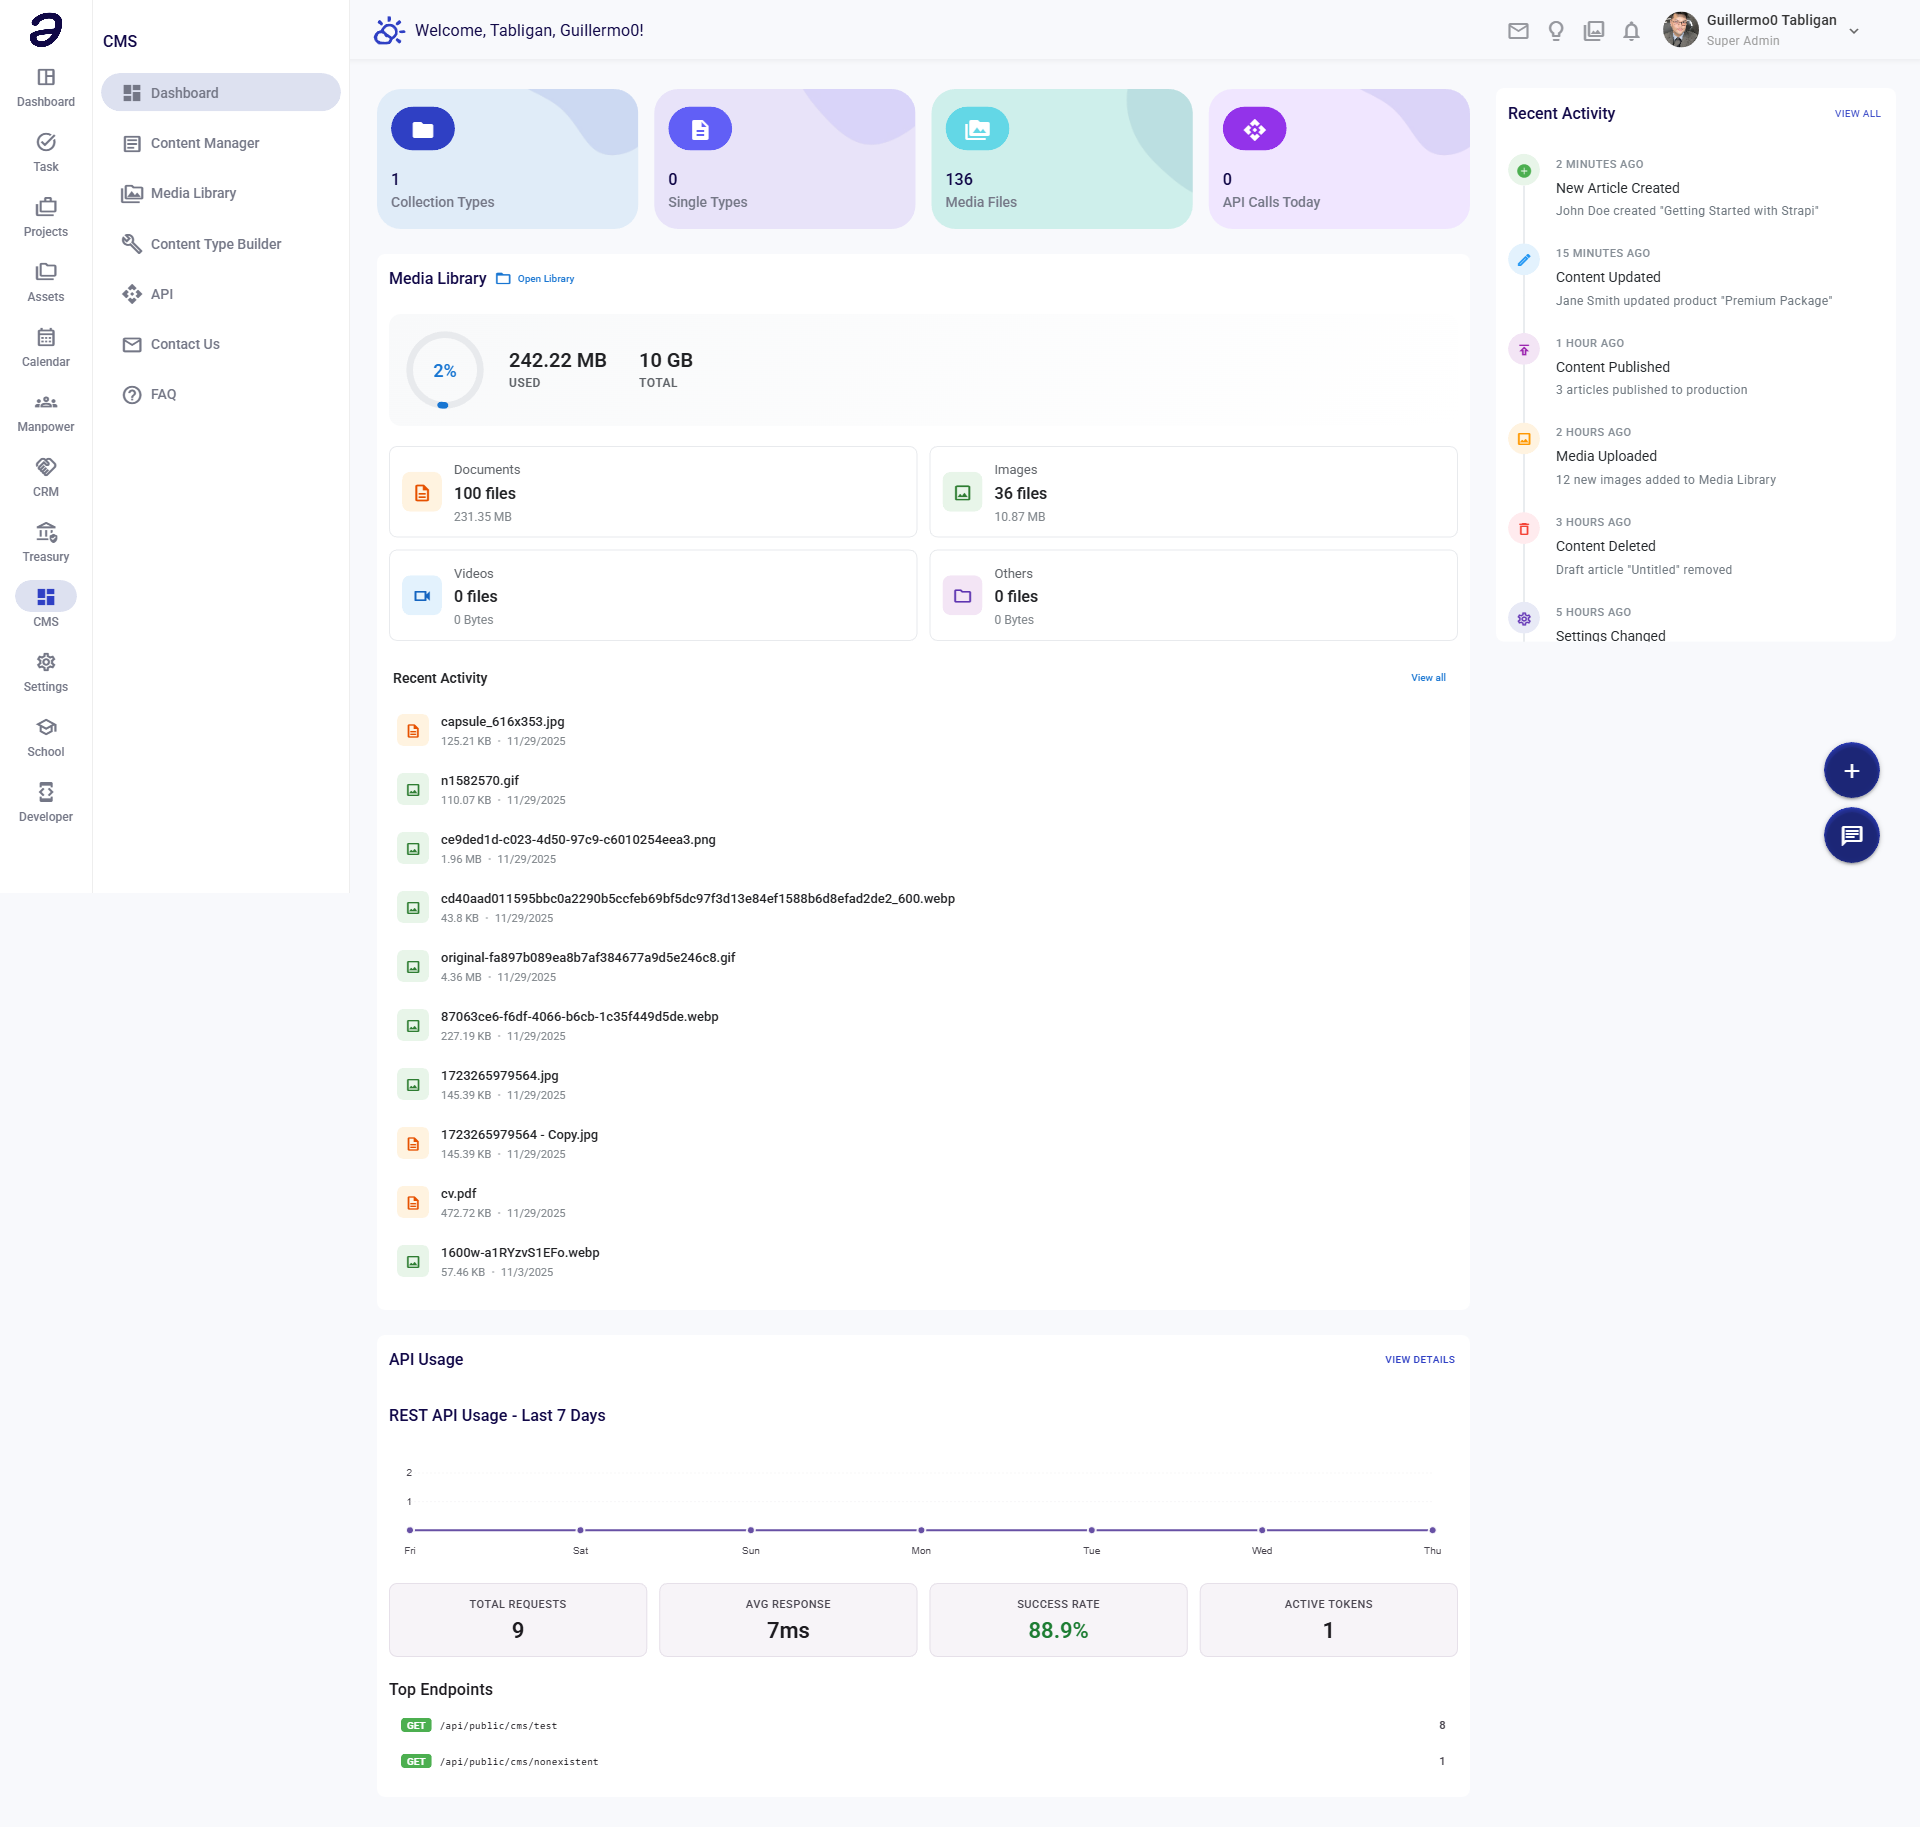Click VIEW DETAILS on API Usage
This screenshot has height=1827, width=1920.
(x=1419, y=1359)
